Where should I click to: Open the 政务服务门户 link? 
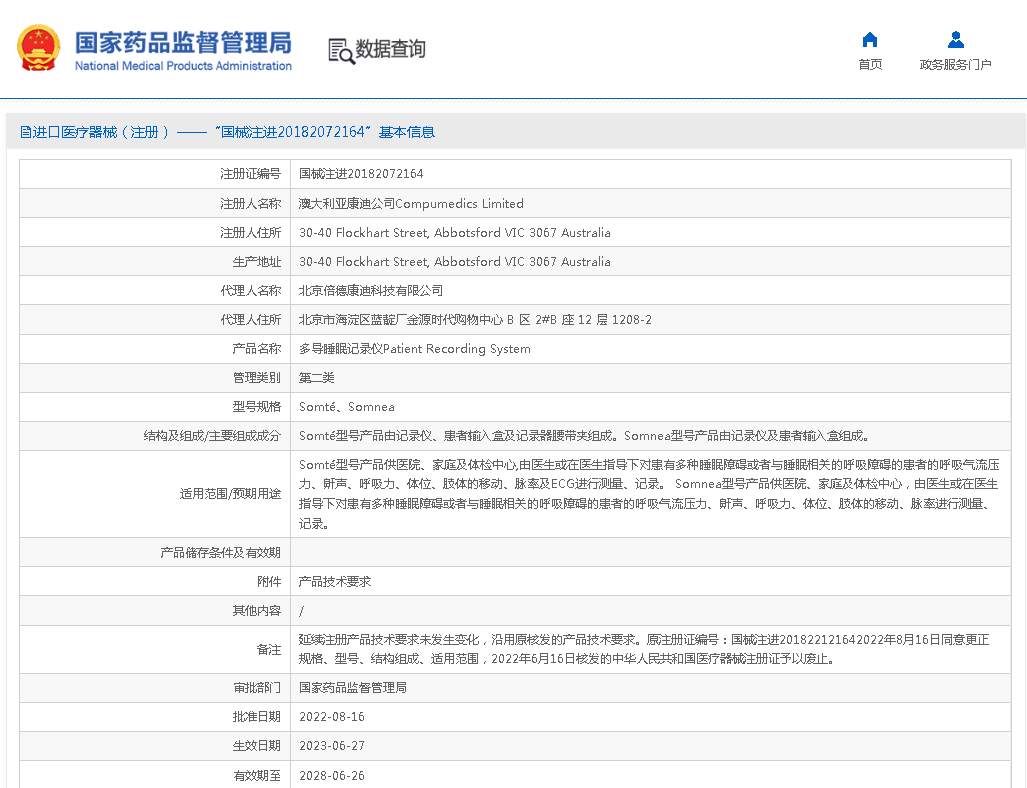pyautogui.click(x=956, y=64)
